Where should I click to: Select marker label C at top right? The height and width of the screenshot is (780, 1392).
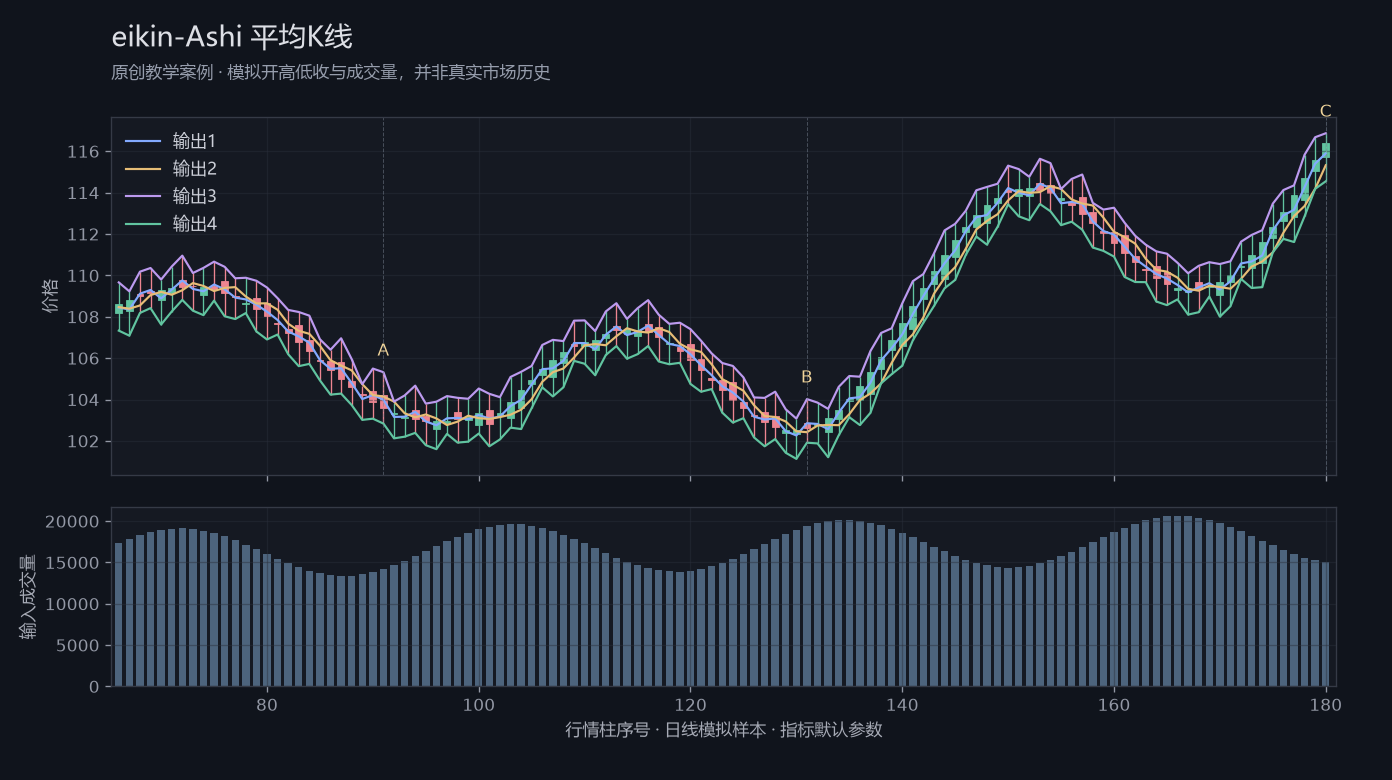1326,111
